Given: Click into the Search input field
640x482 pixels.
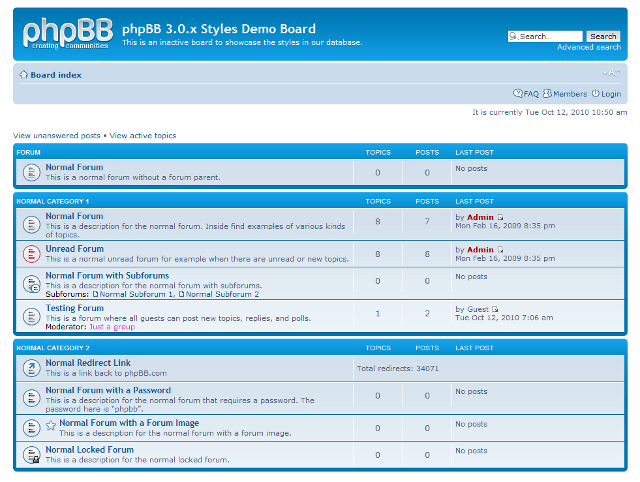Looking at the screenshot, I should point(545,36).
